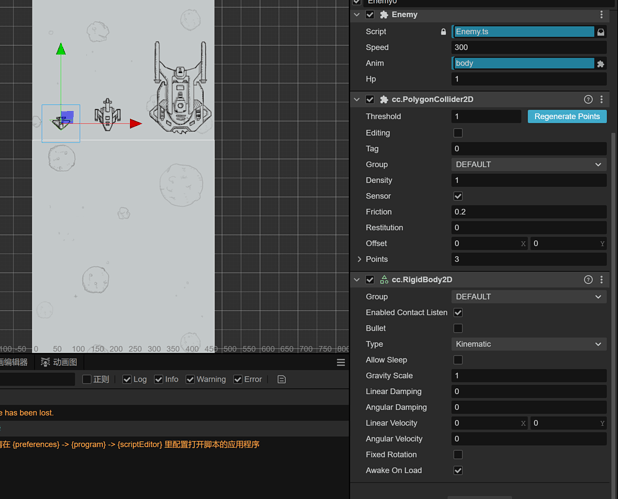Toggle the Error filter checkbox
The height and width of the screenshot is (499, 618).
(x=238, y=379)
